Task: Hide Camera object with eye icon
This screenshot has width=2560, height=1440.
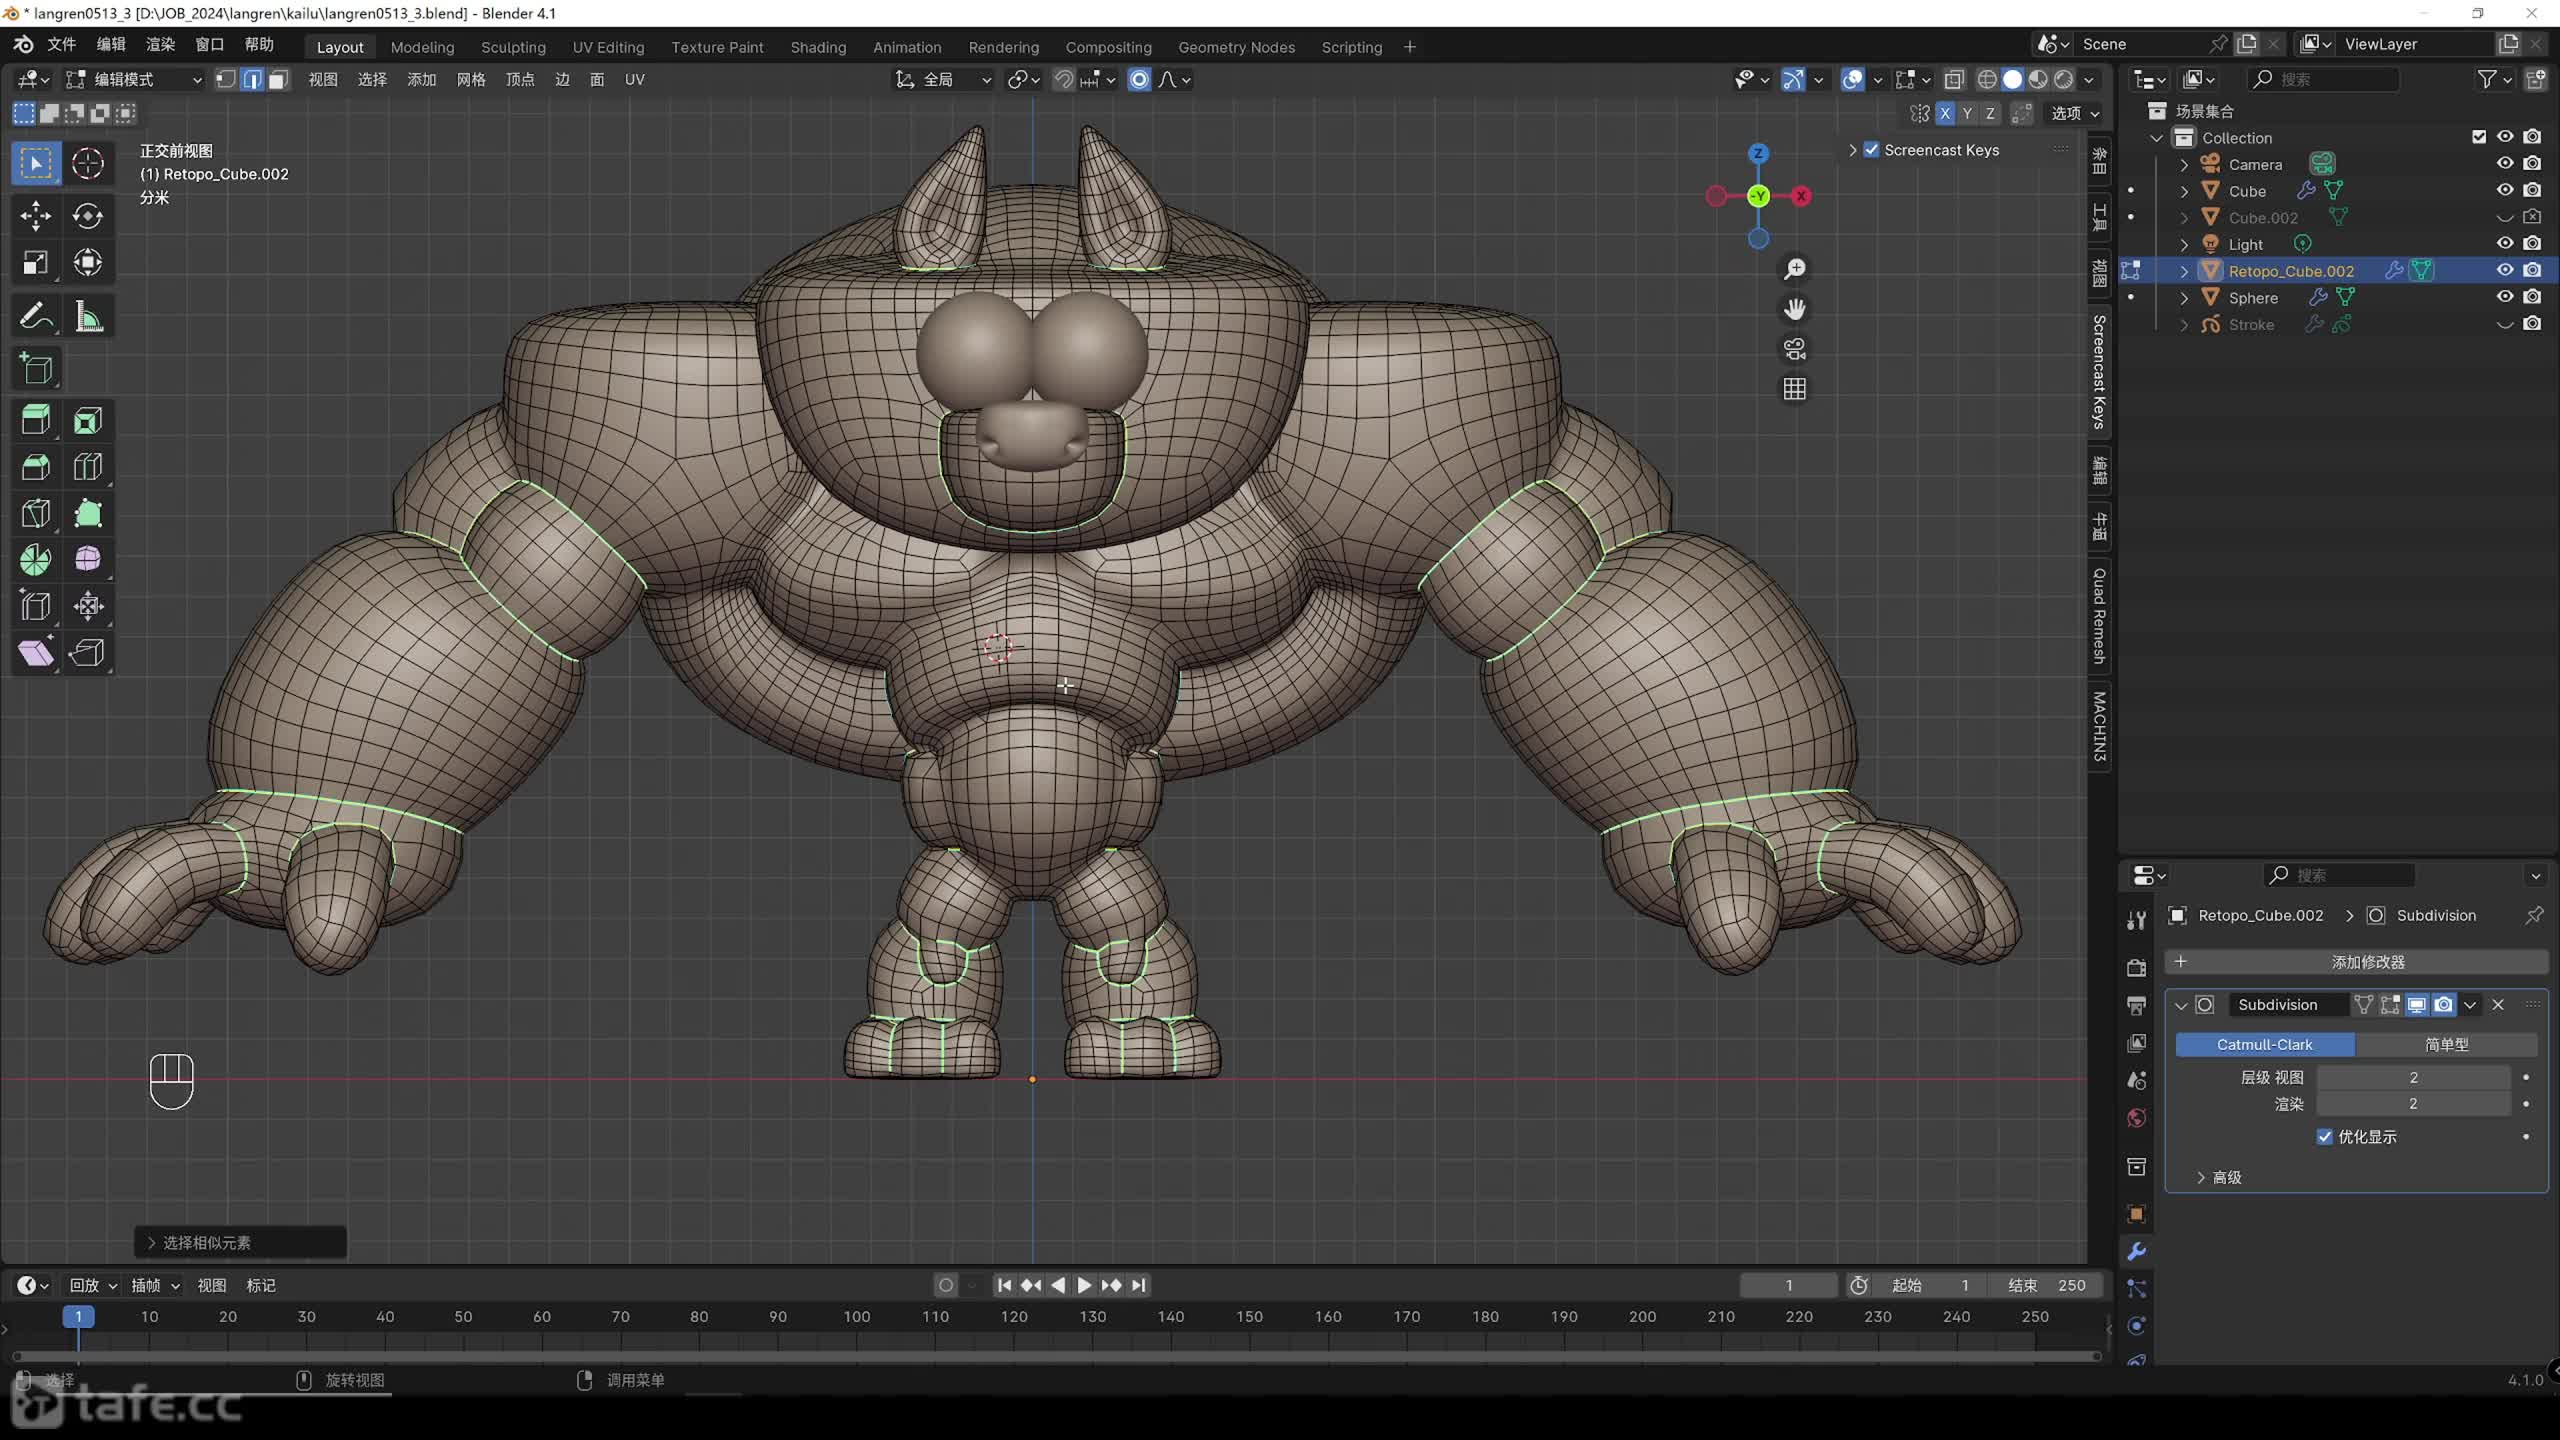Action: point(2505,163)
